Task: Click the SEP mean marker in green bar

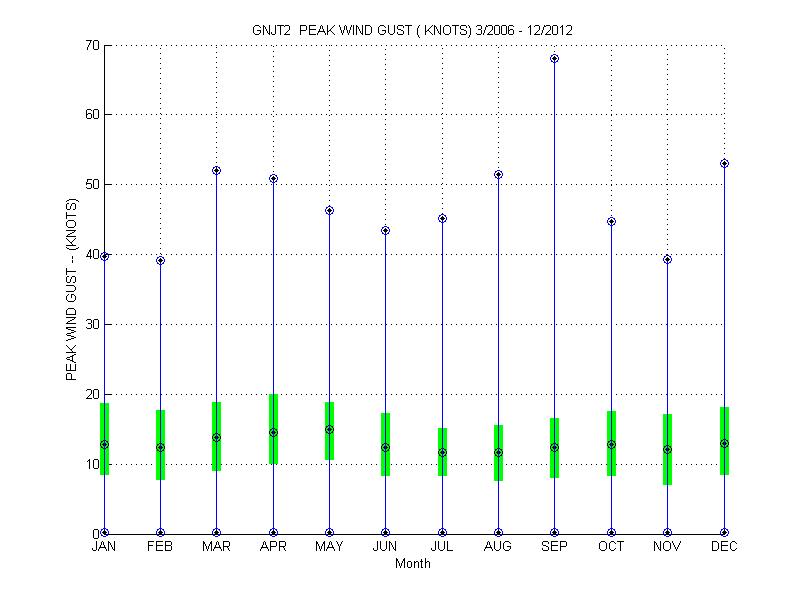Action: tap(555, 447)
